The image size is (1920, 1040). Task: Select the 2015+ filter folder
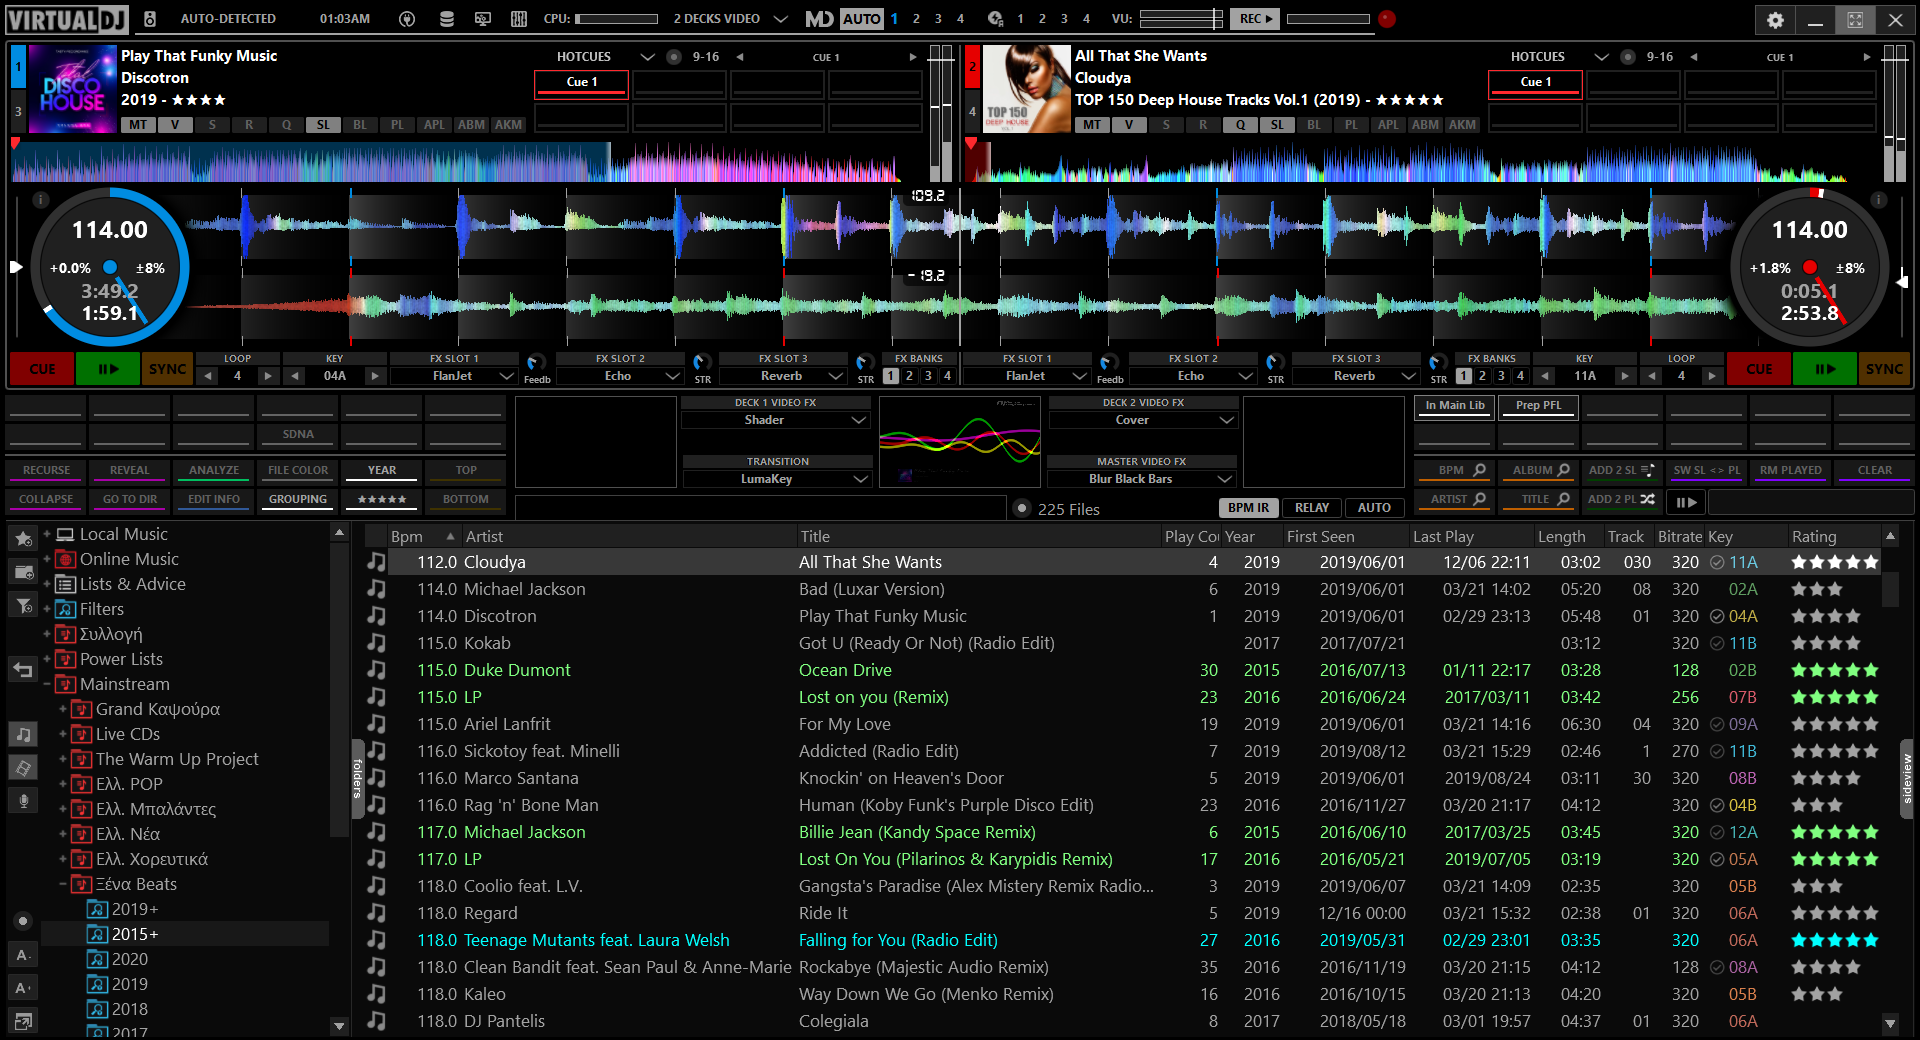click(135, 934)
